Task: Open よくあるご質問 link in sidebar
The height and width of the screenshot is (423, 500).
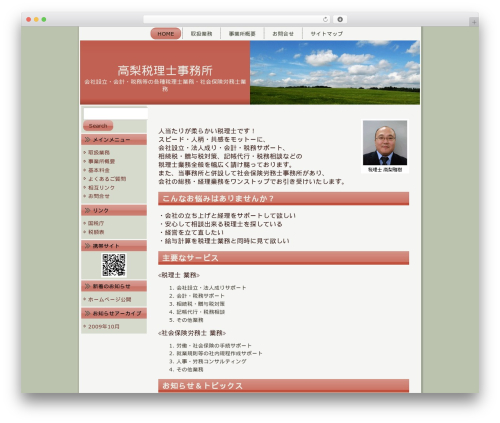Action: tap(107, 179)
